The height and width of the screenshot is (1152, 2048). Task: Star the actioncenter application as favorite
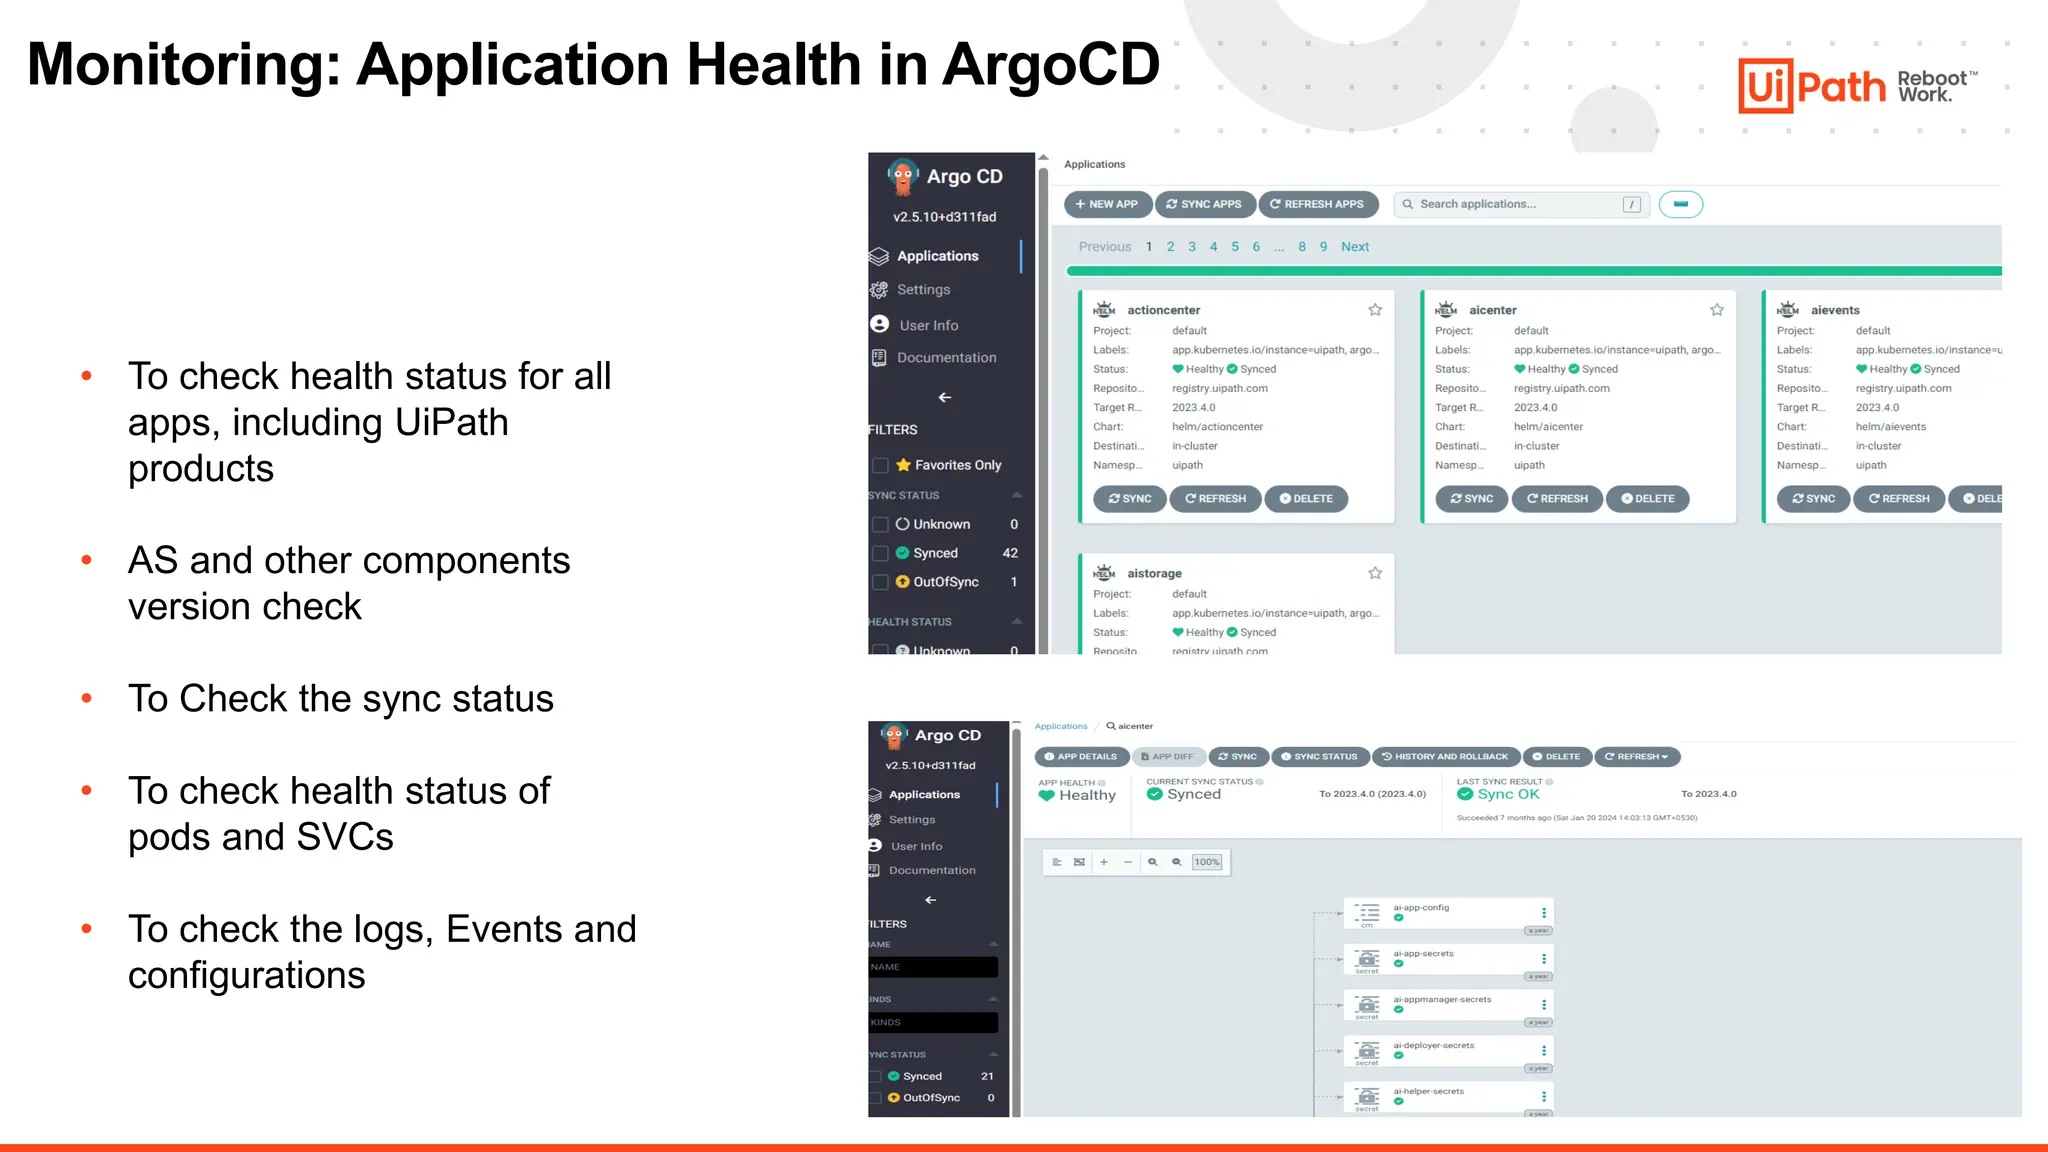[x=1375, y=310]
